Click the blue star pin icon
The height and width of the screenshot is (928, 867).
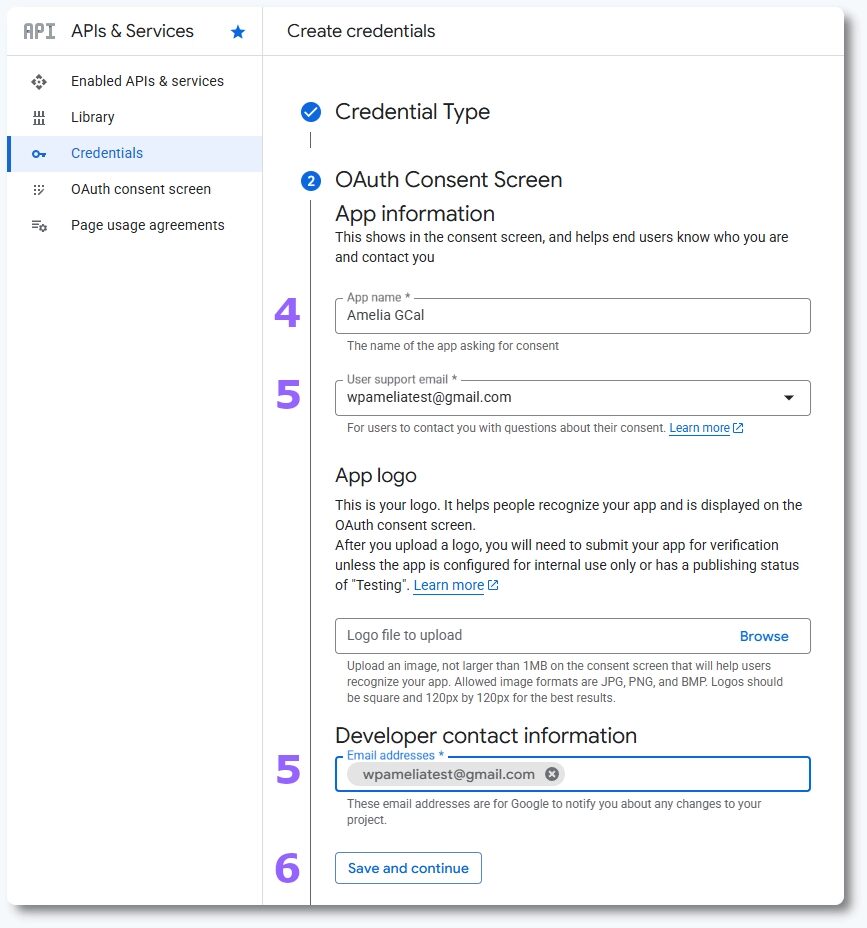click(238, 32)
